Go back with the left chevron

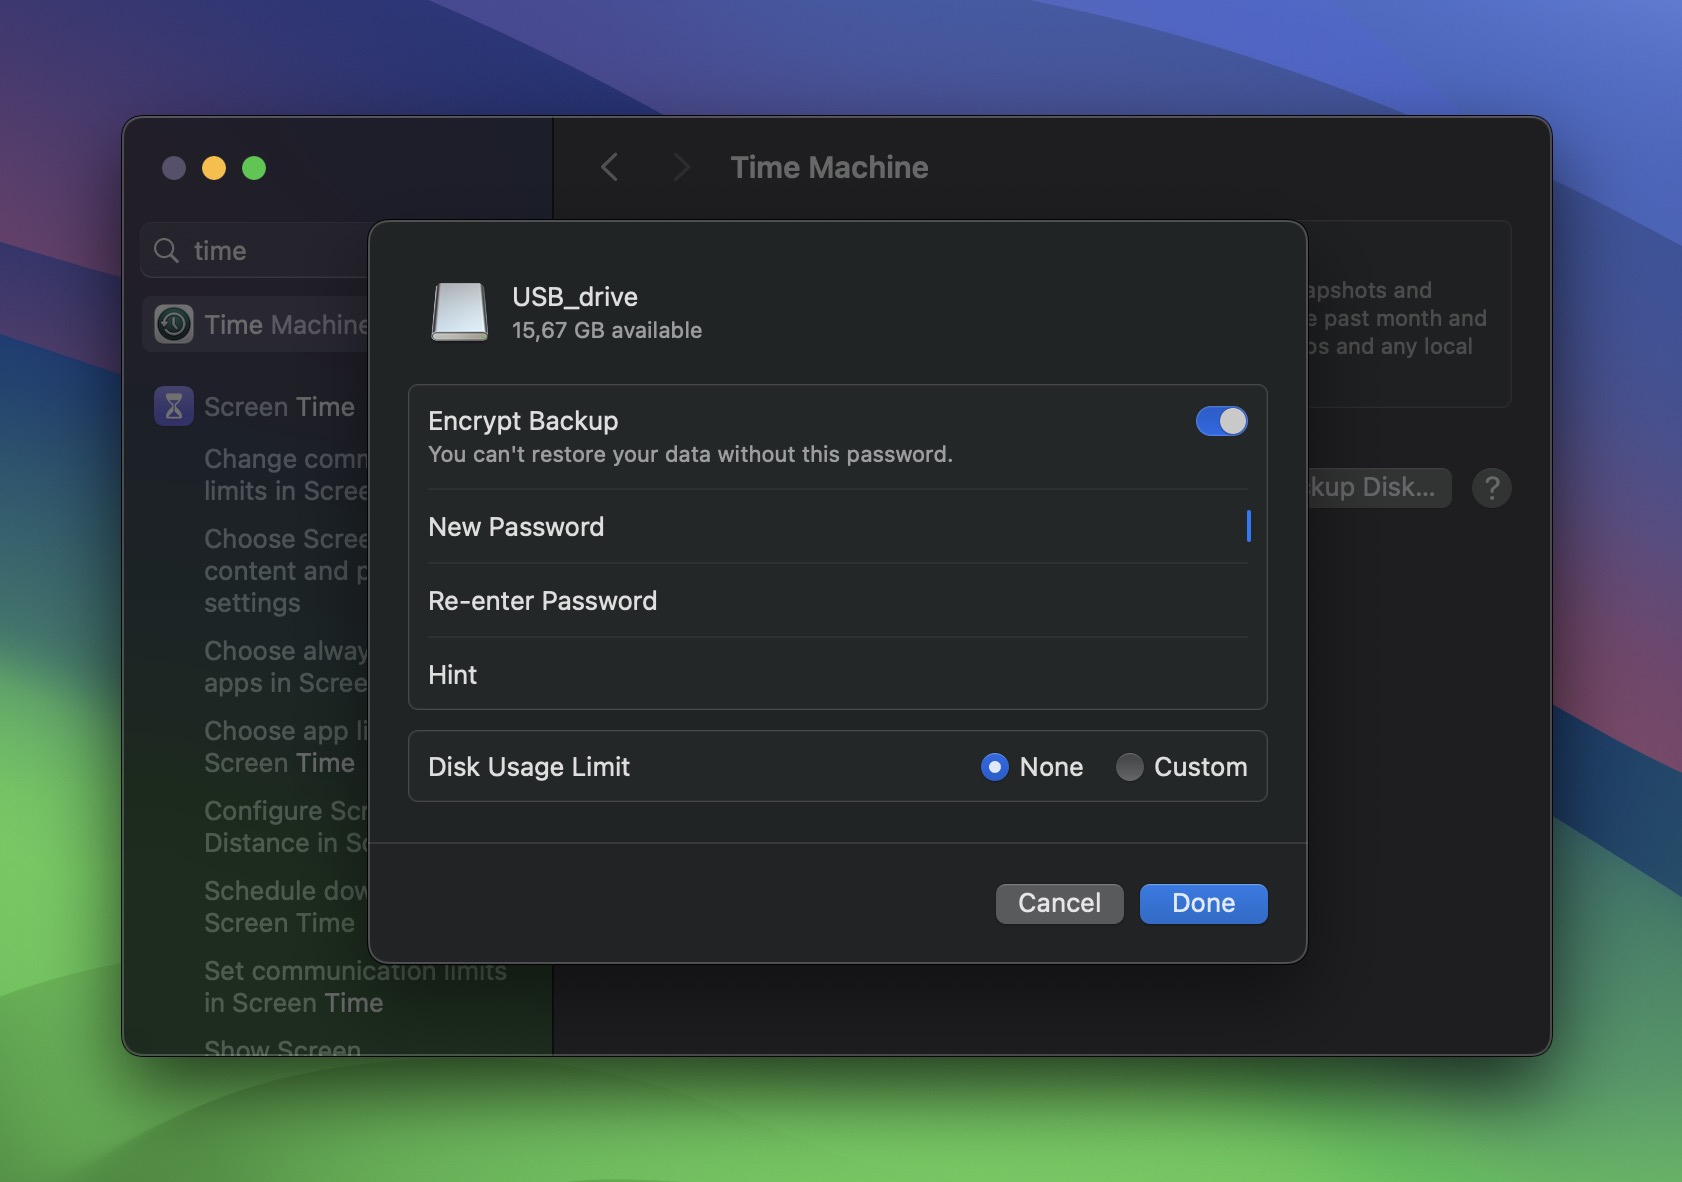609,167
